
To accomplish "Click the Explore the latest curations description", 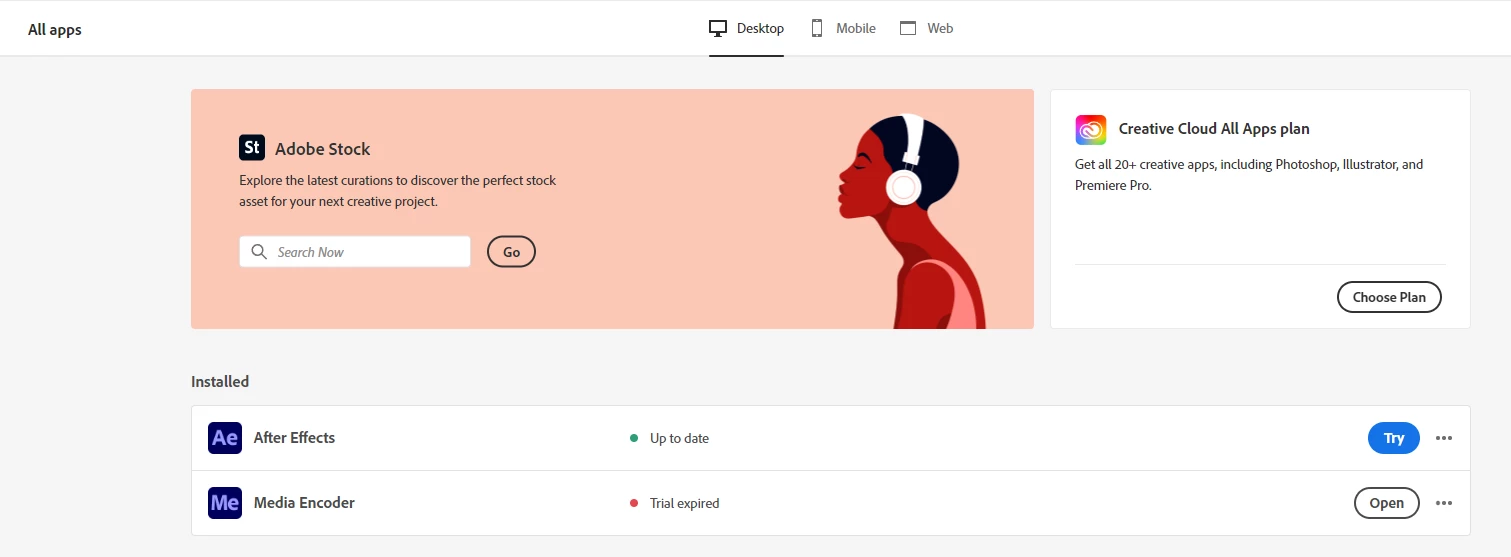I will pos(398,191).
